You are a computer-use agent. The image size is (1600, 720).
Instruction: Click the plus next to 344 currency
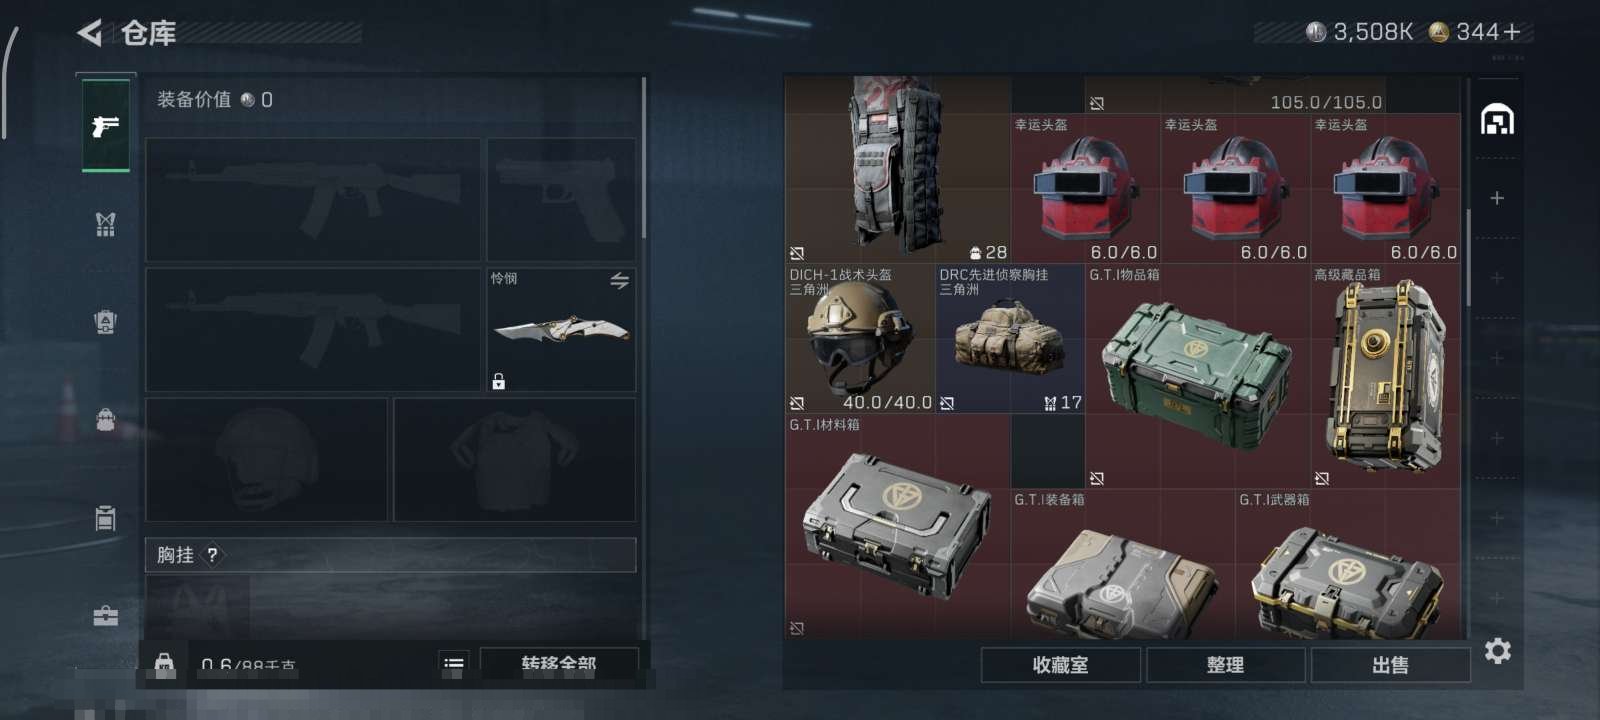point(1511,32)
